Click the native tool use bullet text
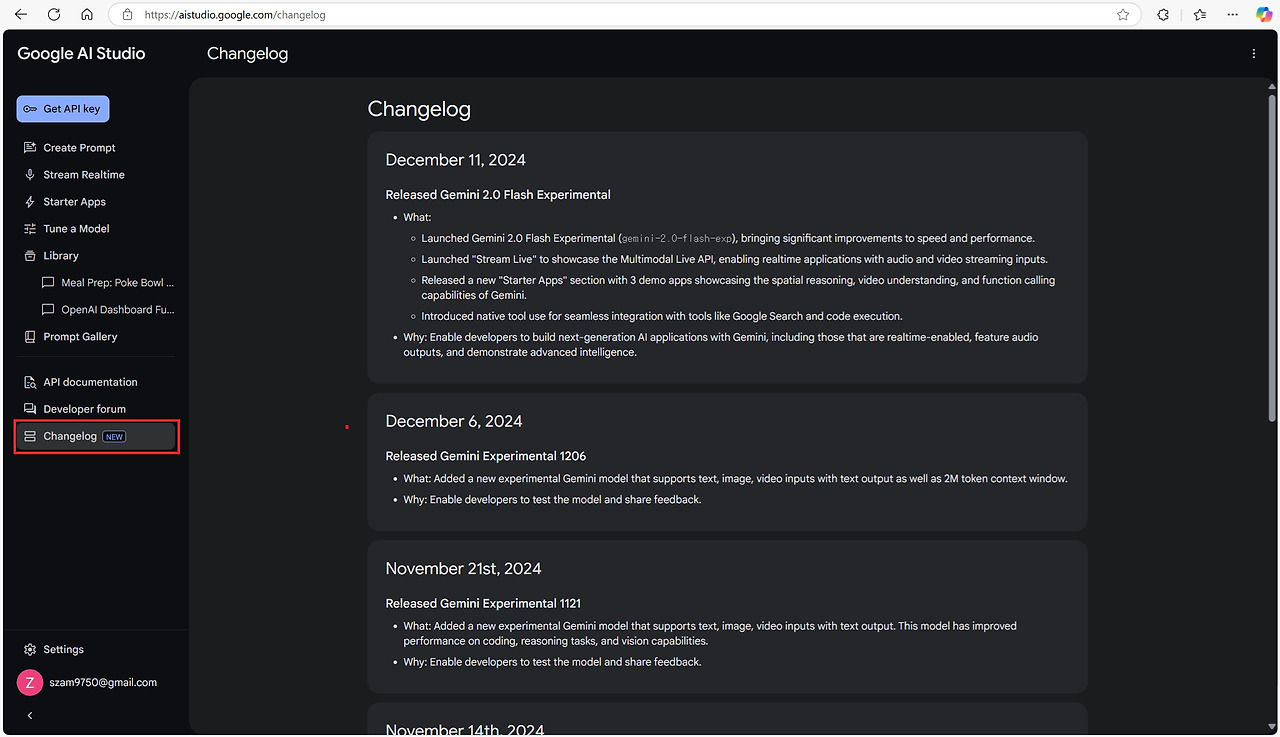 pyautogui.click(x=662, y=316)
